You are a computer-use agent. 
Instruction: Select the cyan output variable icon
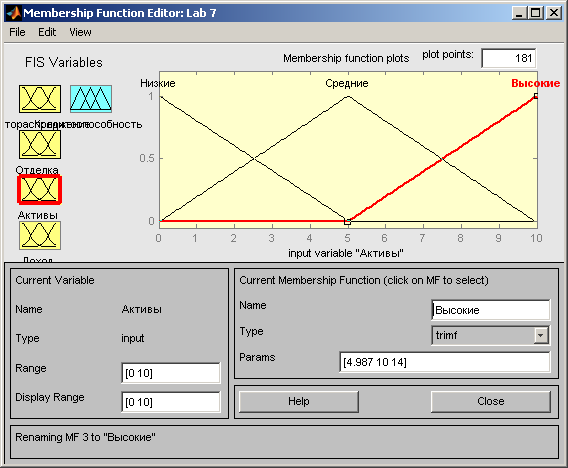91,99
